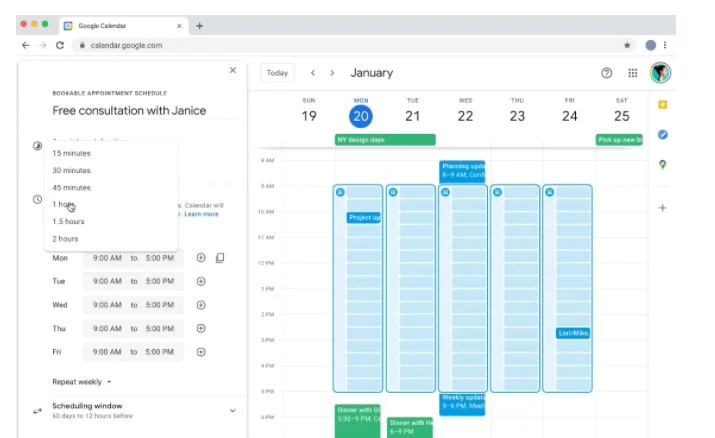Edit the Wednesday 9:00 AM start time
This screenshot has height=438, width=715.
(107, 305)
